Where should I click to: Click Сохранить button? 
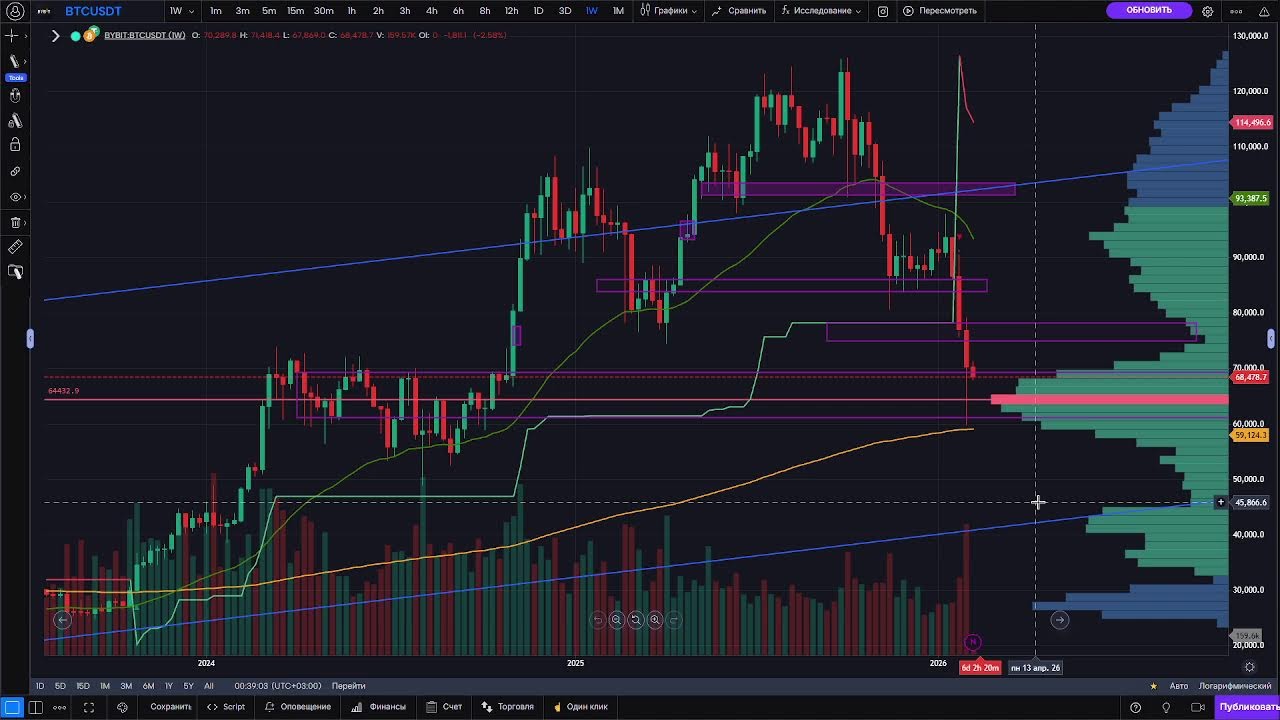pos(171,707)
